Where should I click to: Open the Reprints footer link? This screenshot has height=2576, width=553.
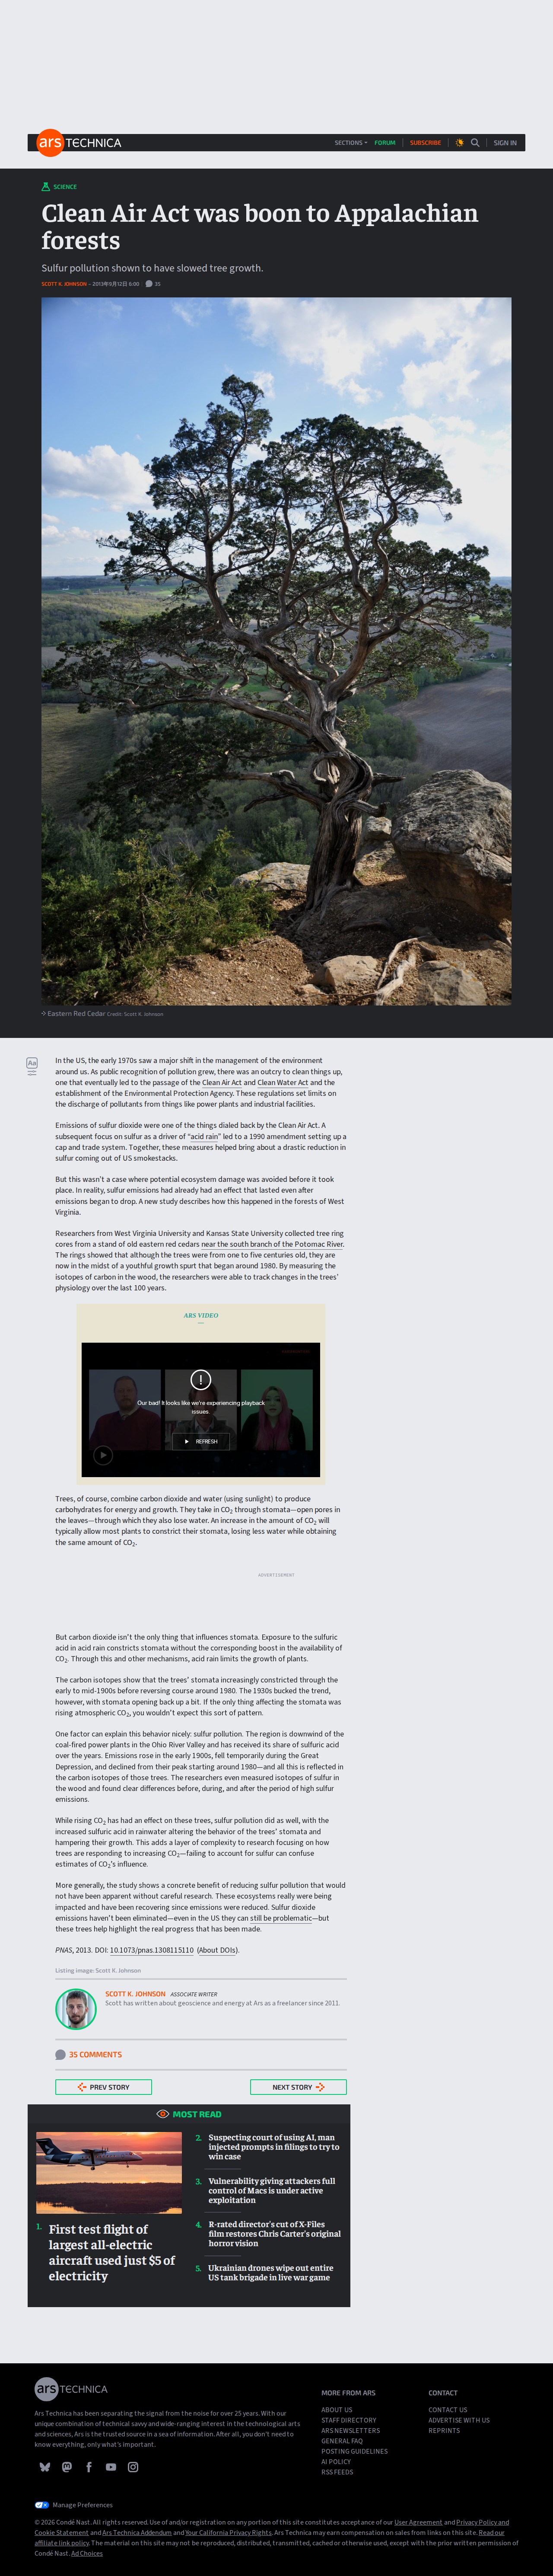click(444, 2431)
